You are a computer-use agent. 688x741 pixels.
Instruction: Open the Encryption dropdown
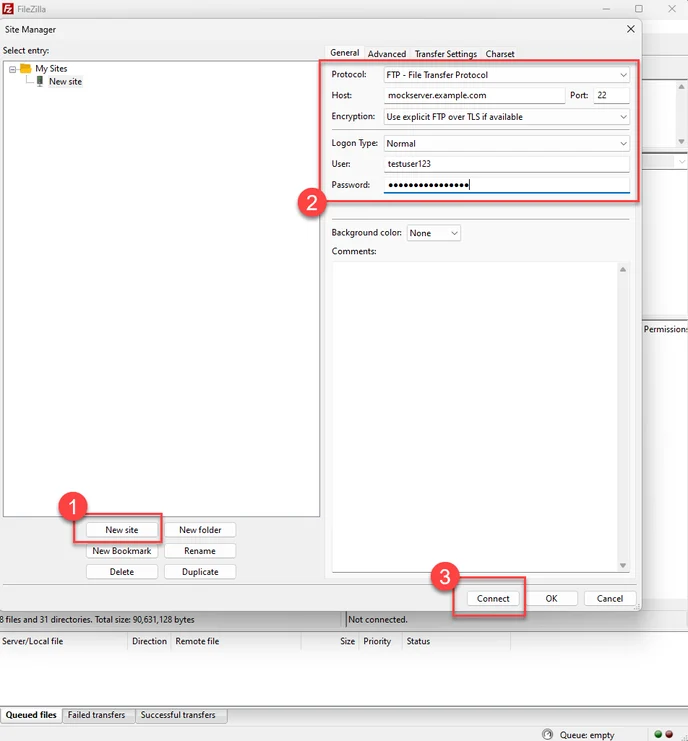pyautogui.click(x=507, y=117)
